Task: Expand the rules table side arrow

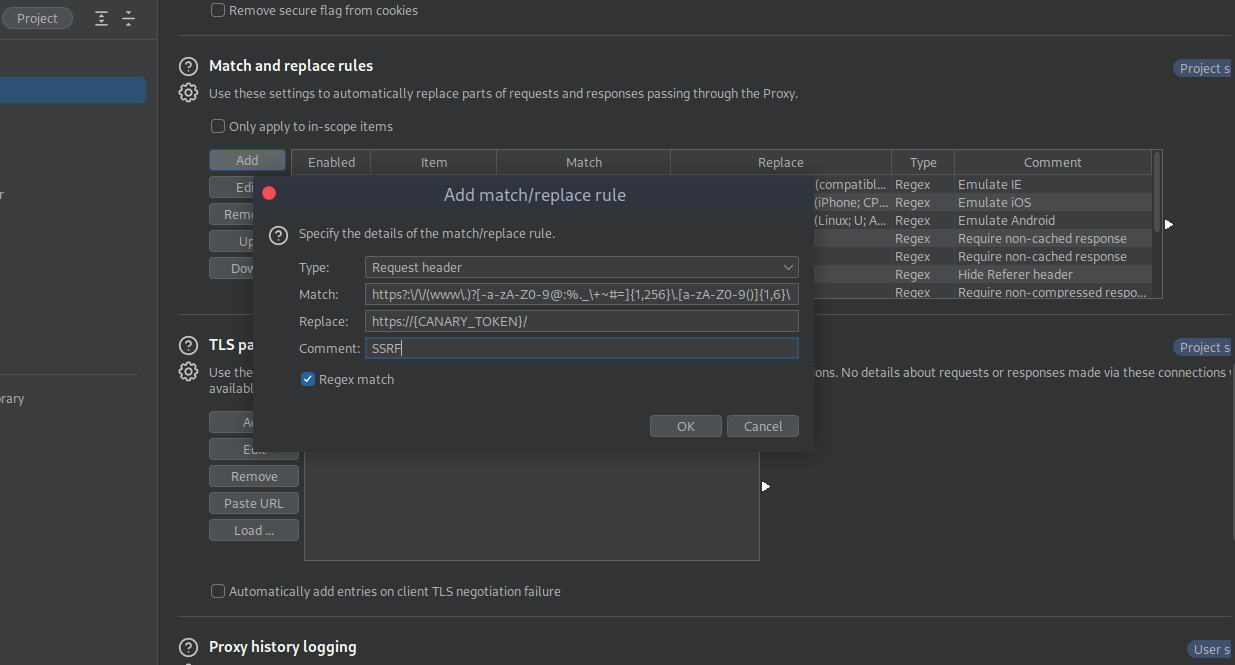Action: [1168, 224]
